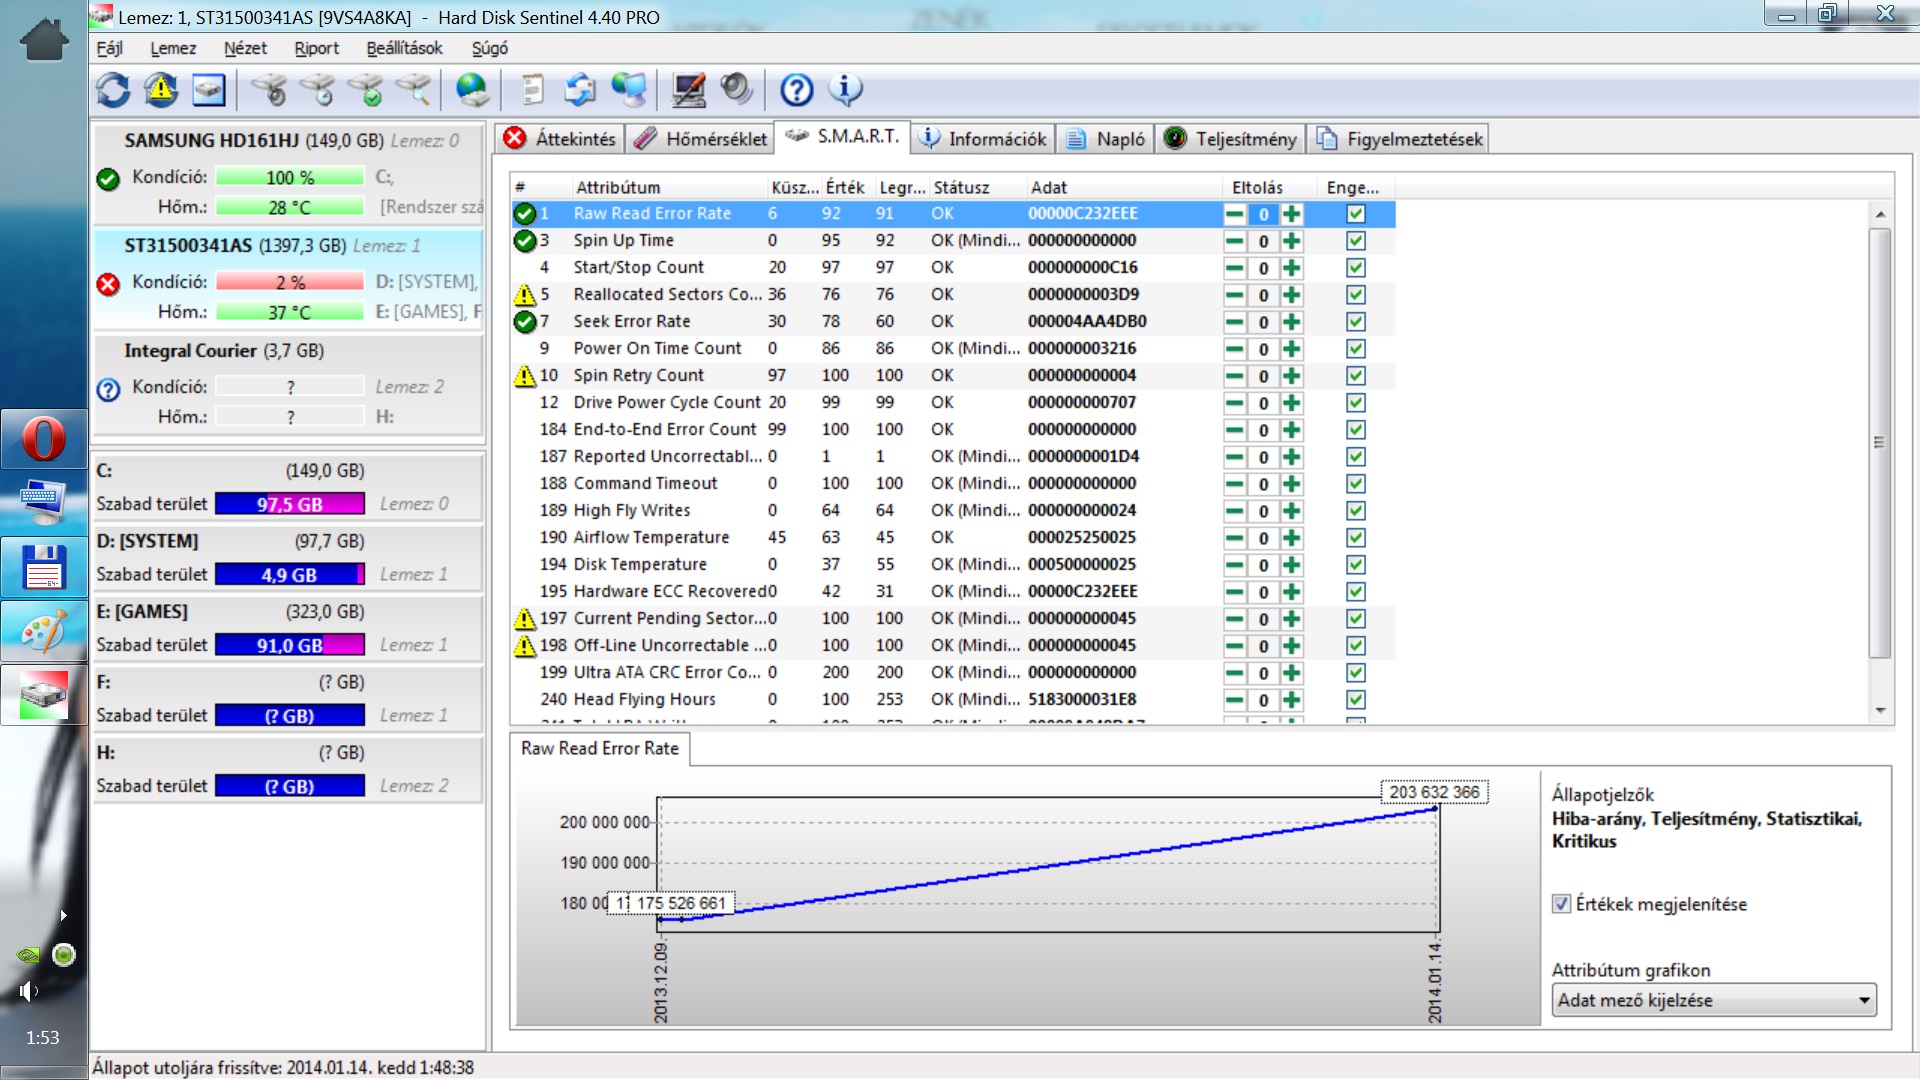Increase offset for Head Flying Hours
Viewport: 1920px width, 1080px height.
(x=1292, y=700)
